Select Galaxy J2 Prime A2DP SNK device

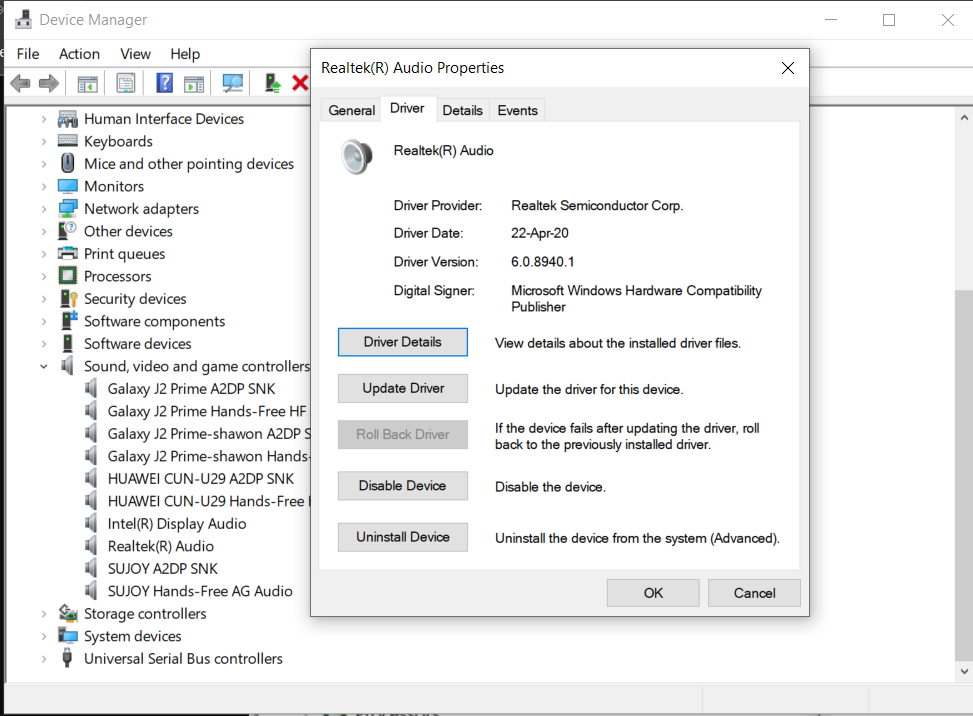[191, 389]
